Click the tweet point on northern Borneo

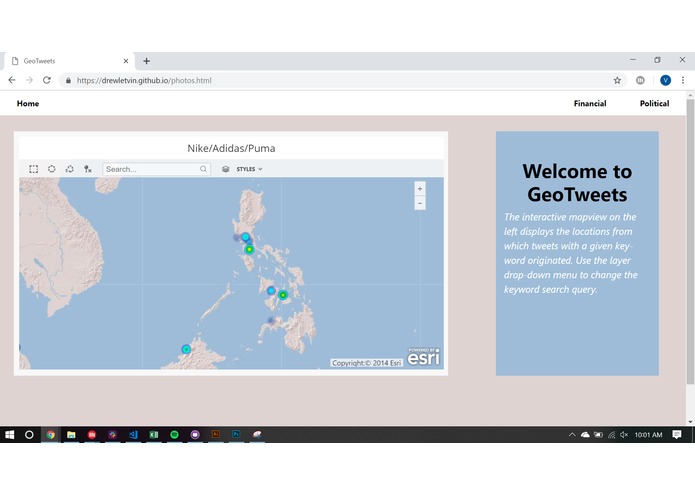186,349
